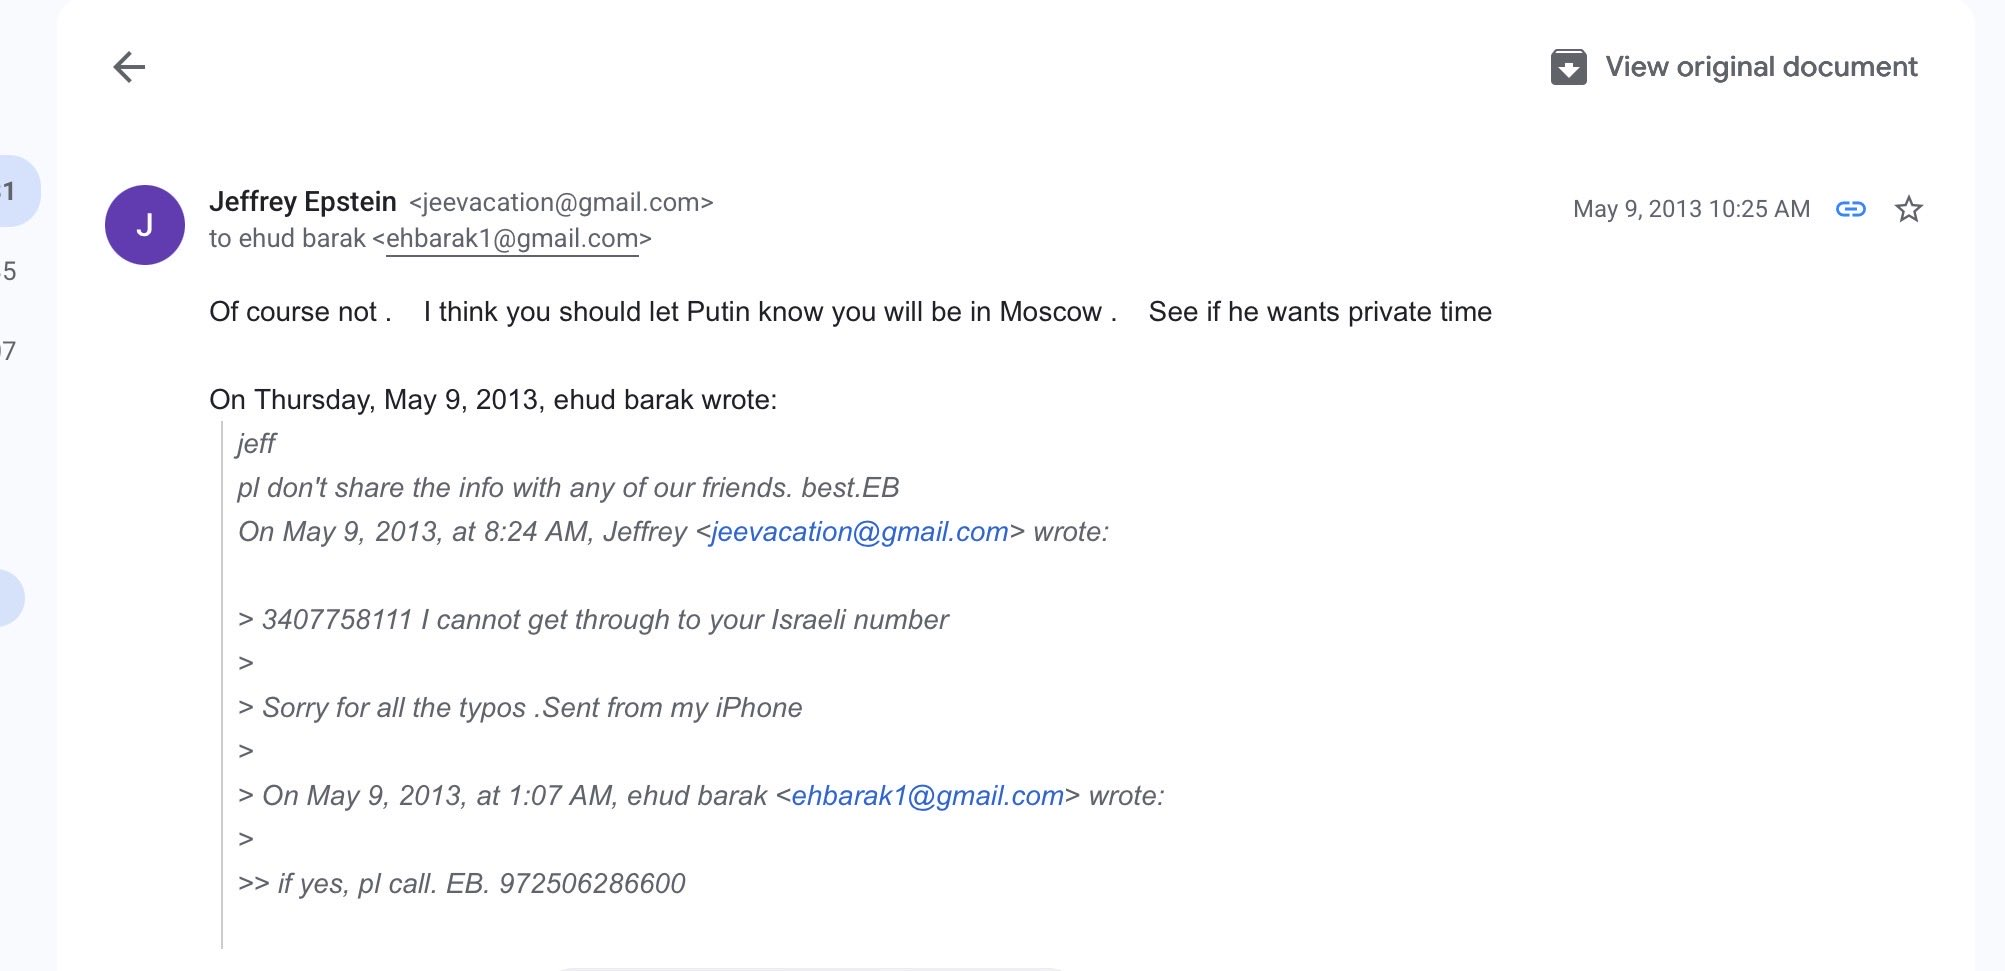This screenshot has height=971, width=2005.
Task: Star this email message
Action: 1908,209
